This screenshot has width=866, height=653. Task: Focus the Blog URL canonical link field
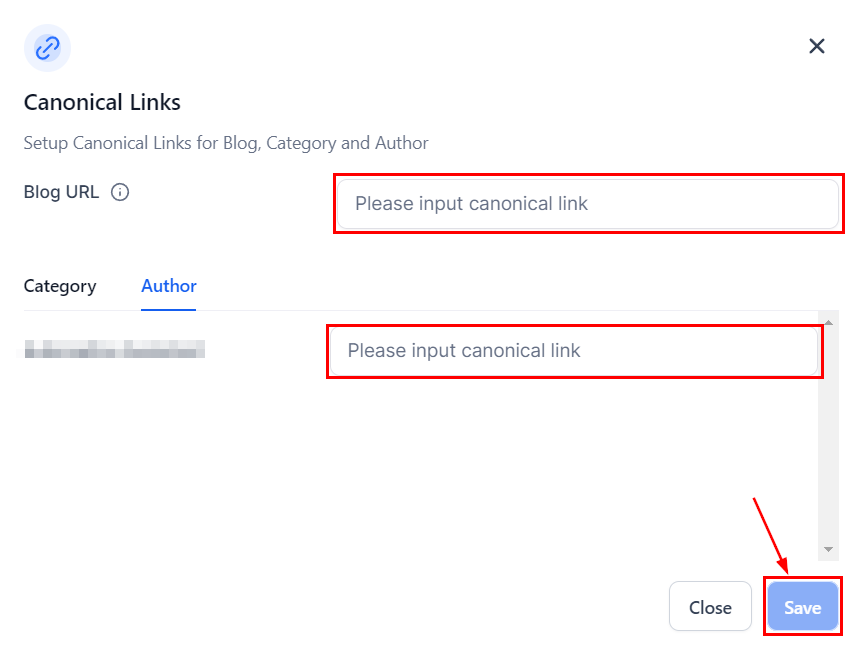pos(587,204)
